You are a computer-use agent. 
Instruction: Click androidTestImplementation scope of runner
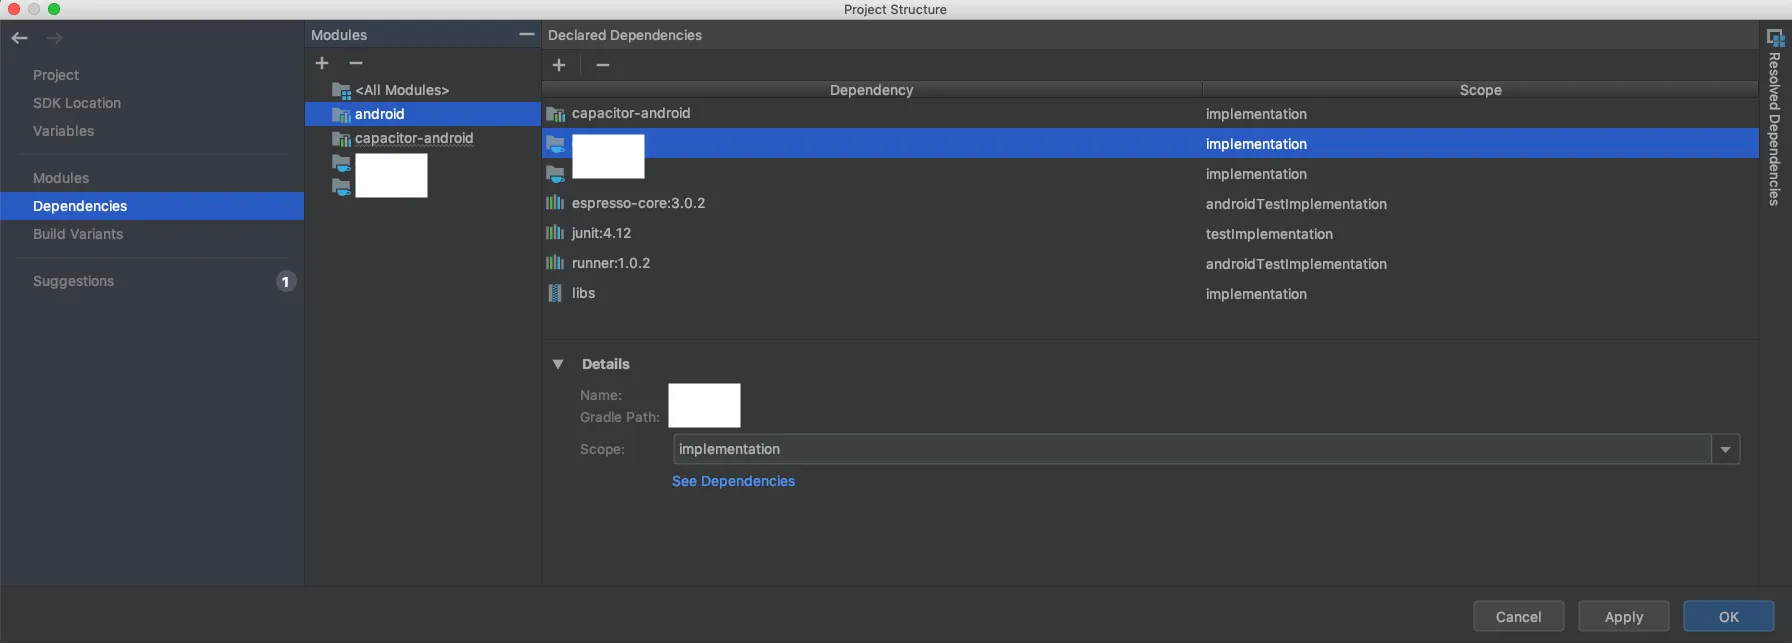1296,264
